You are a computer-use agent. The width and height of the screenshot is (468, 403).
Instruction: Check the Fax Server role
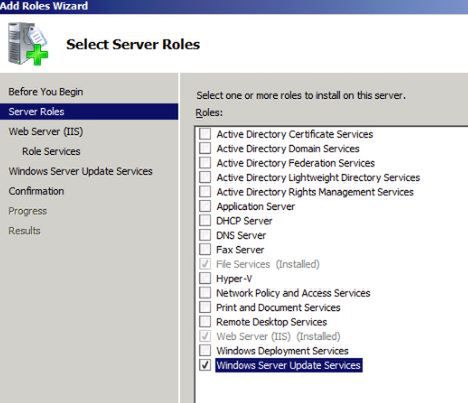205,249
